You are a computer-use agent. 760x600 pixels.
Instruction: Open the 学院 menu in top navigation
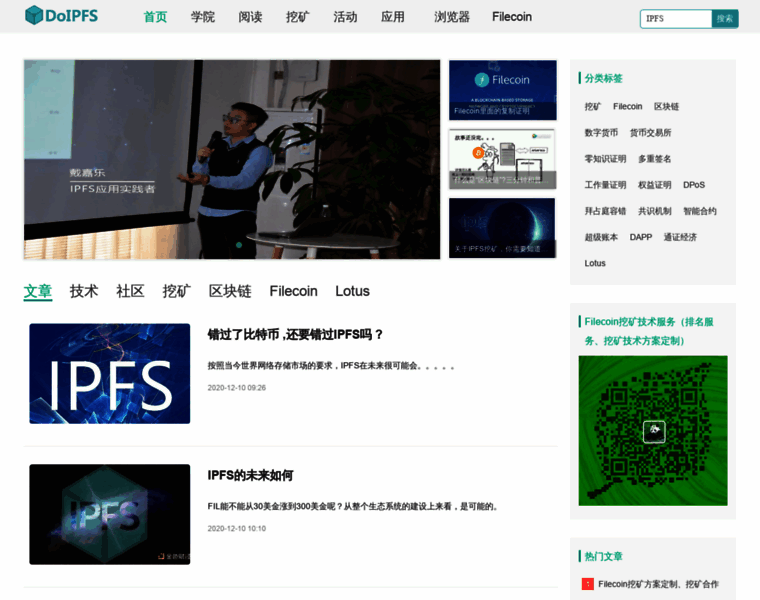coord(203,17)
